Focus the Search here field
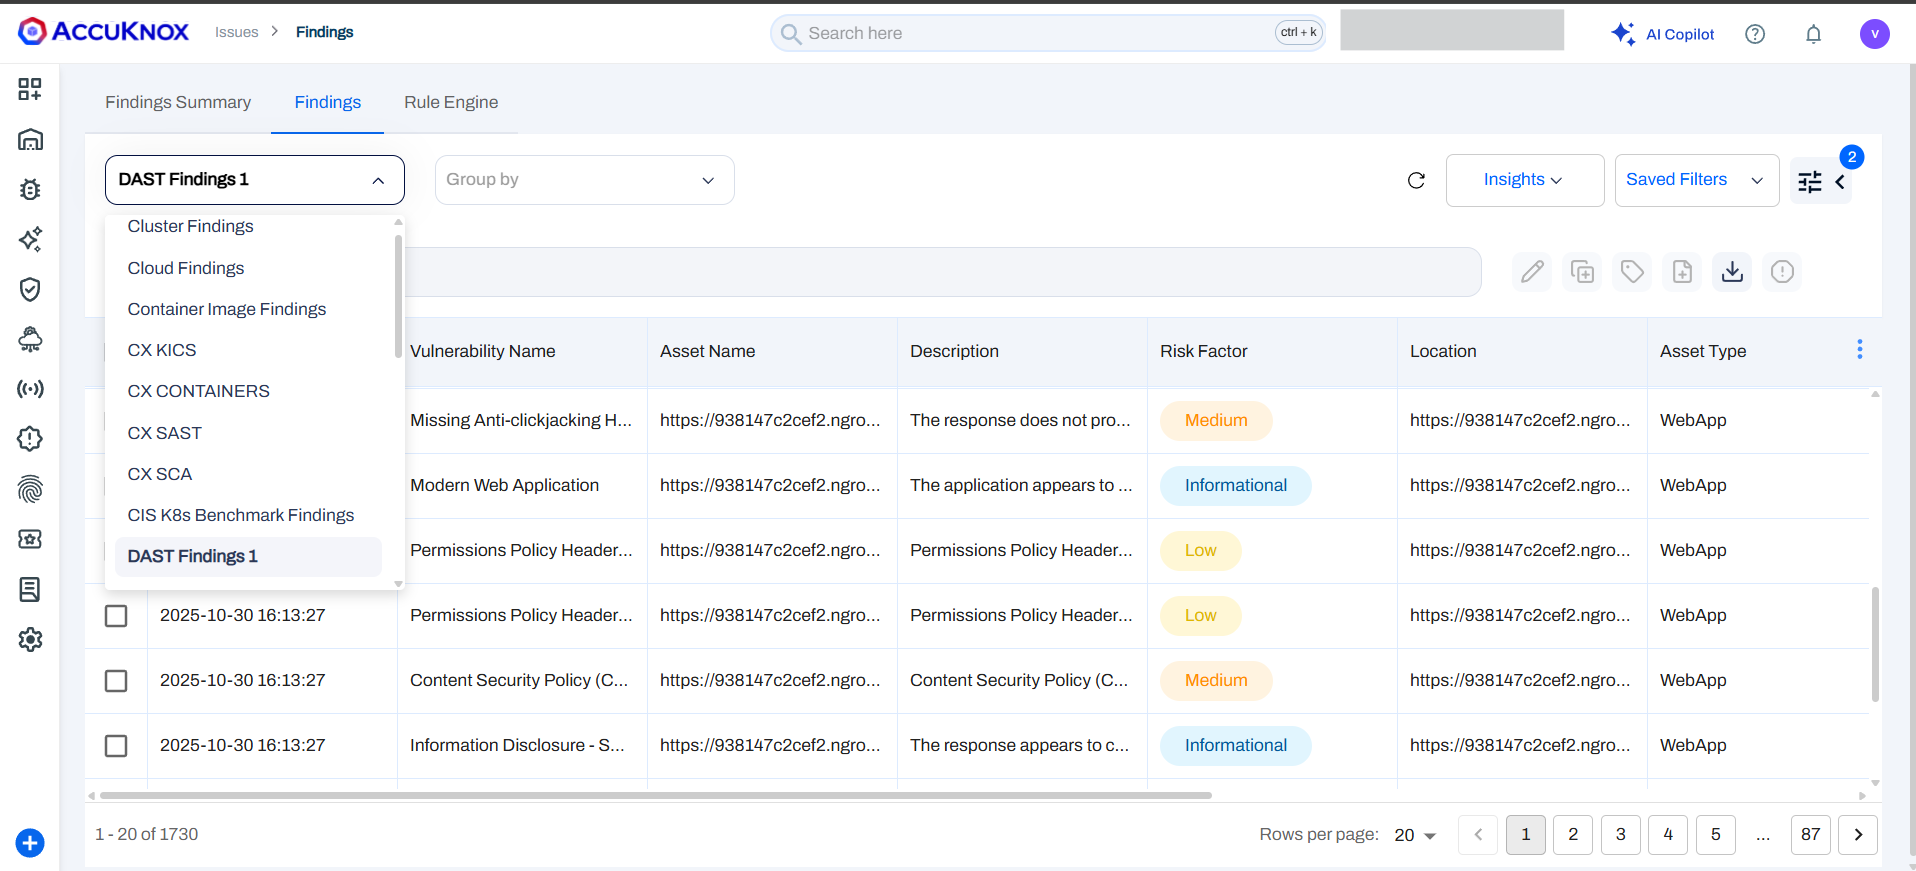 coord(1048,33)
